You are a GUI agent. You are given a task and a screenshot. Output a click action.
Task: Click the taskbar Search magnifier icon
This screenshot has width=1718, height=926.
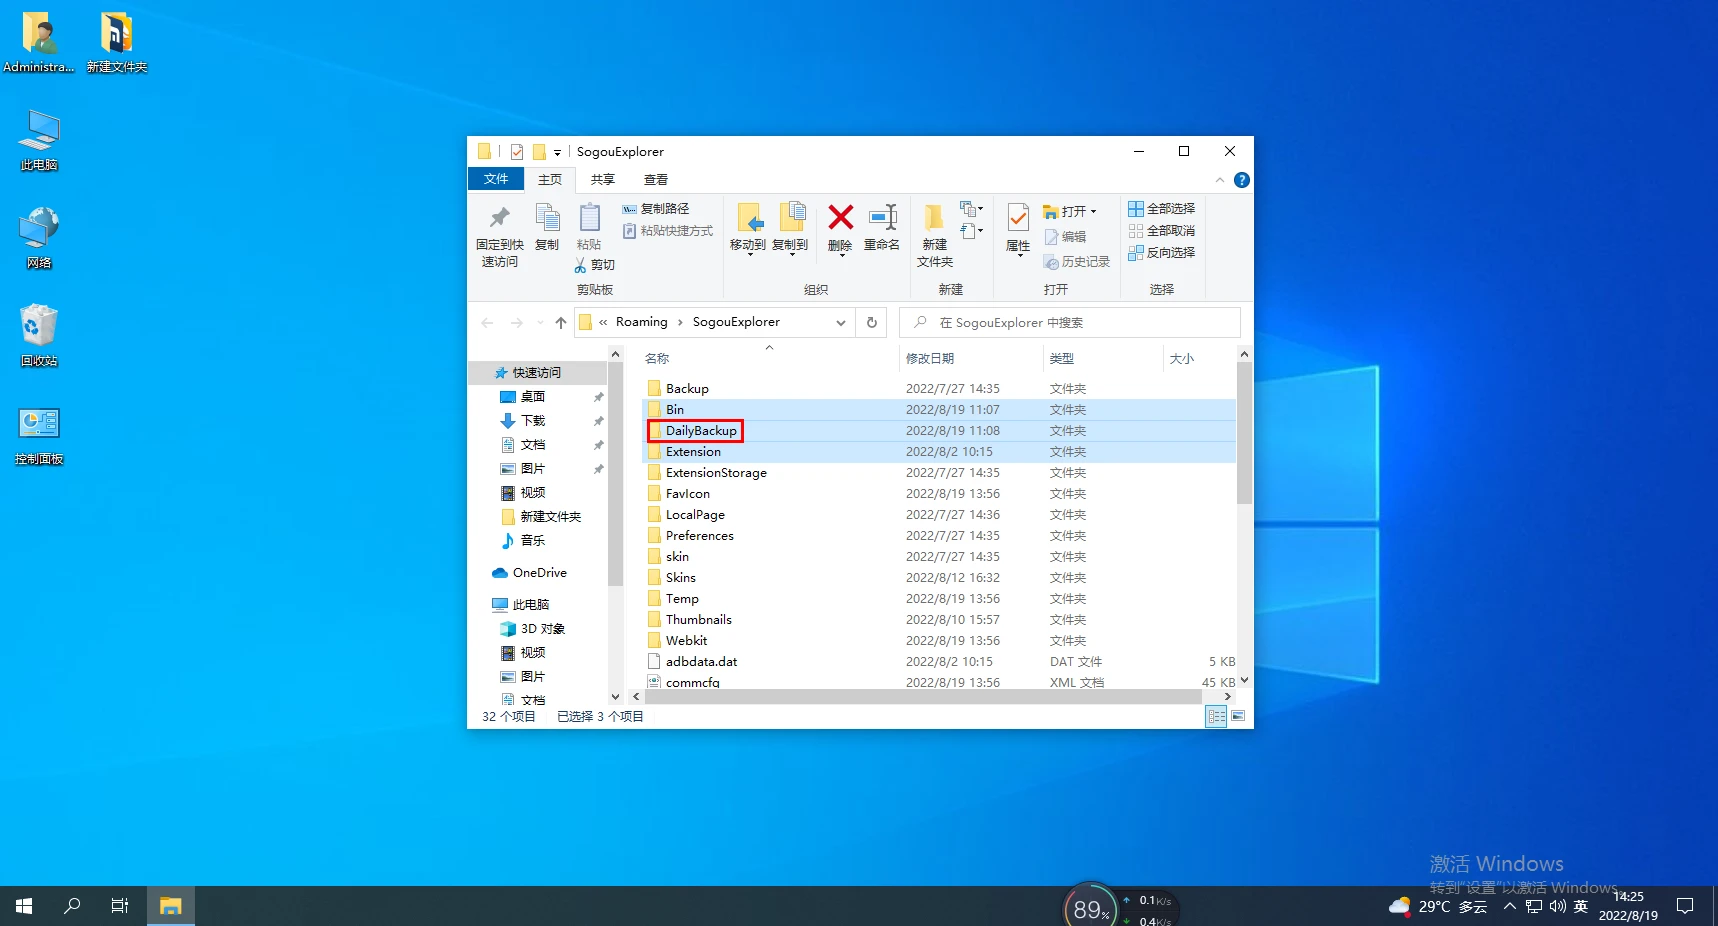[72, 906]
